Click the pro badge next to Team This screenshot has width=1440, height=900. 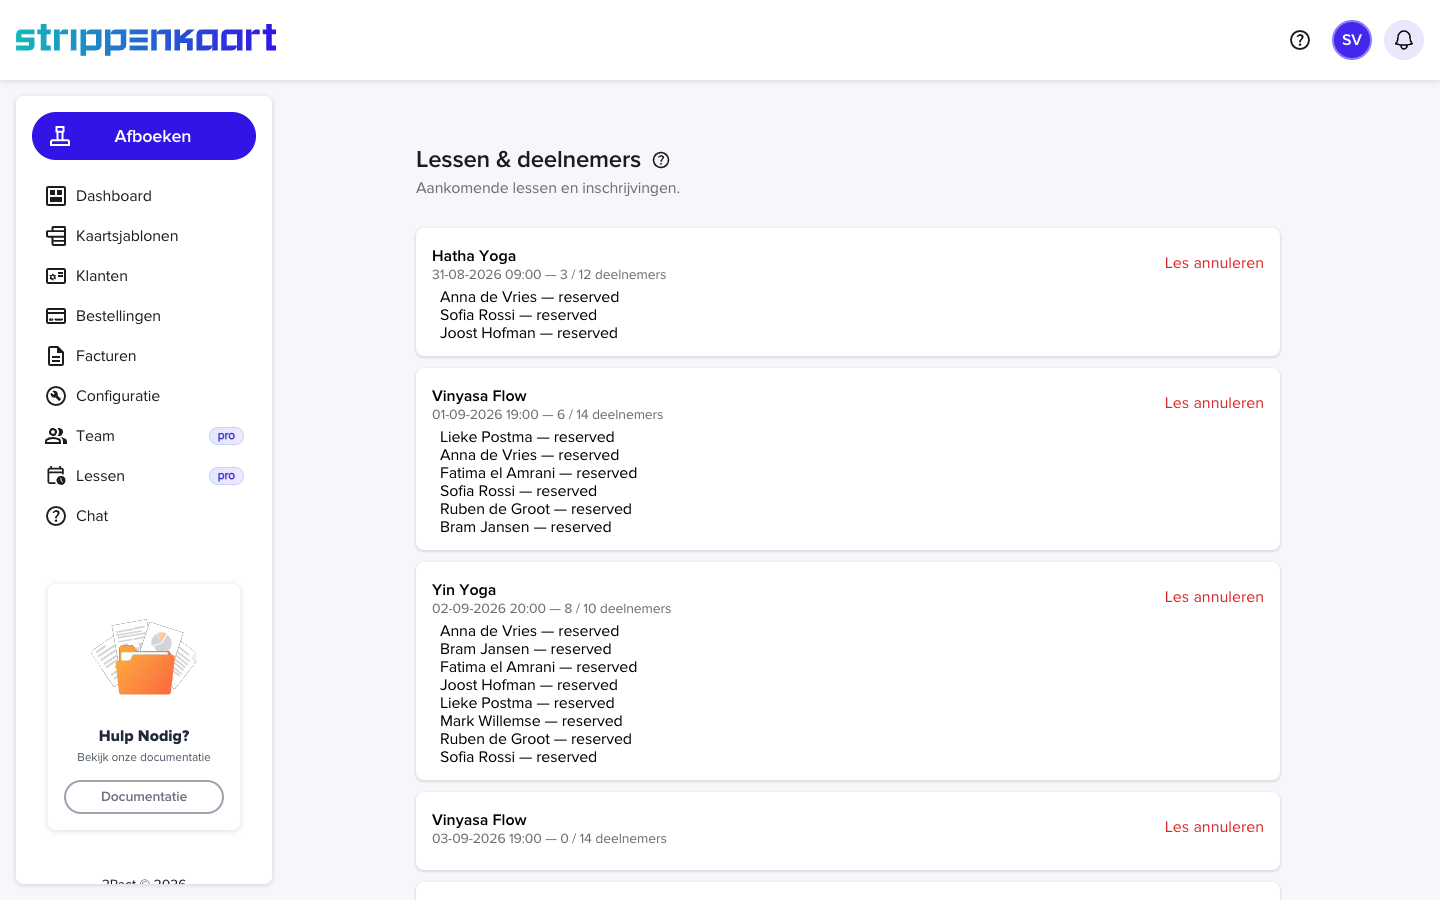pos(226,436)
